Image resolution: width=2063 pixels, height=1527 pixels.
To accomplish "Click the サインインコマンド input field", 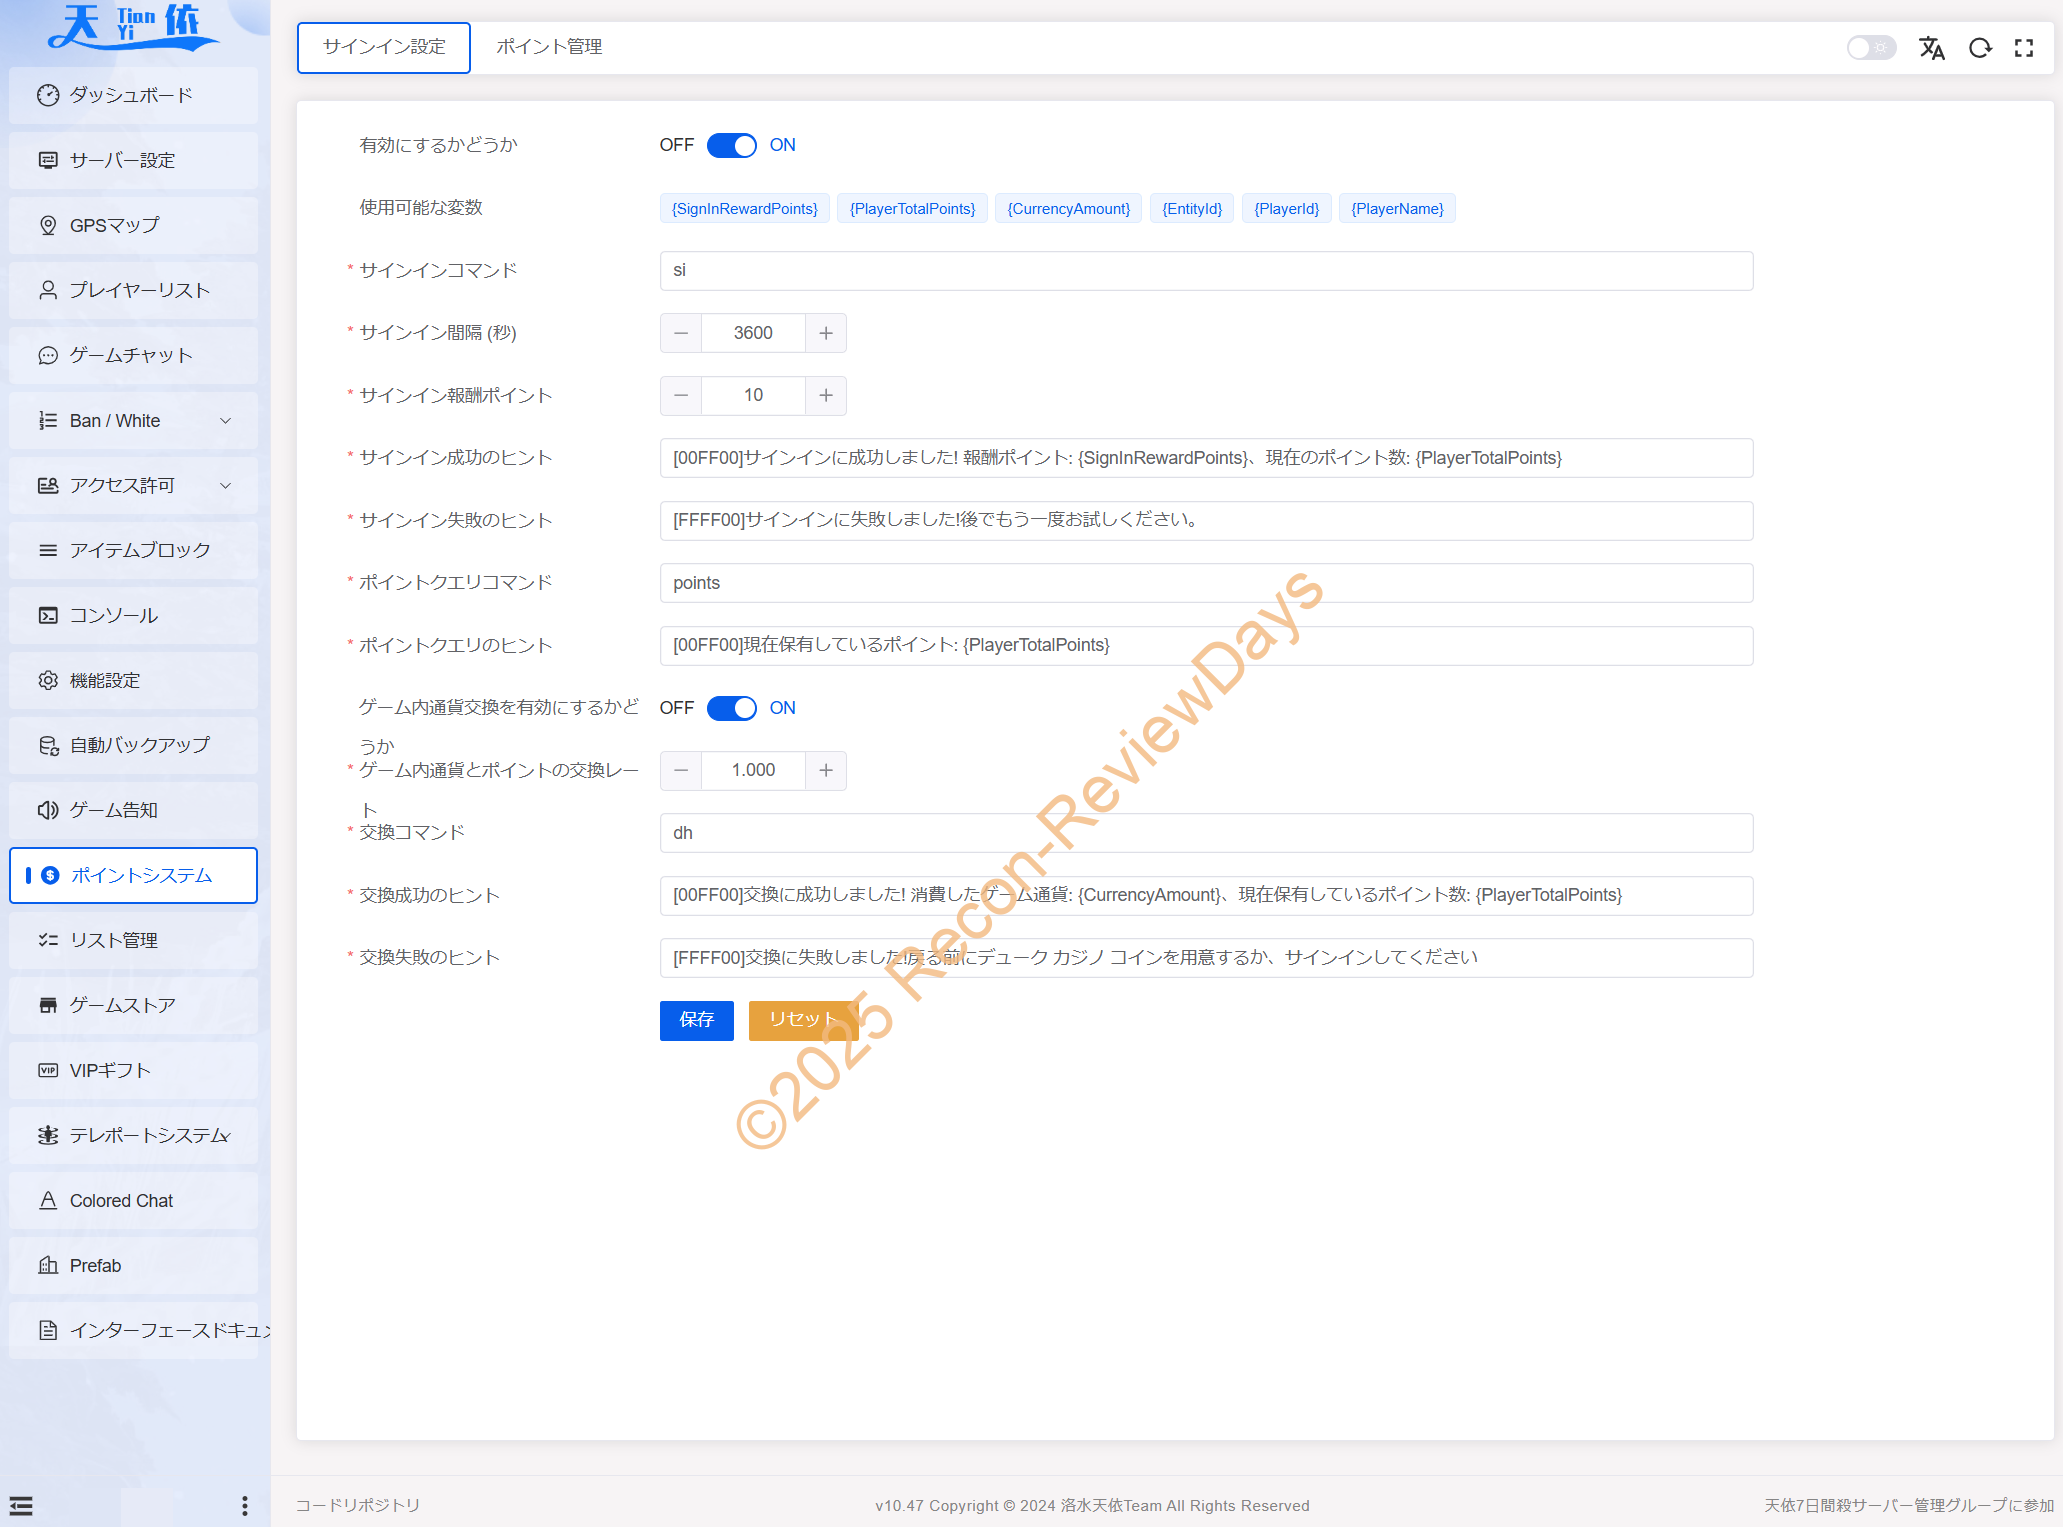I will (x=1205, y=271).
